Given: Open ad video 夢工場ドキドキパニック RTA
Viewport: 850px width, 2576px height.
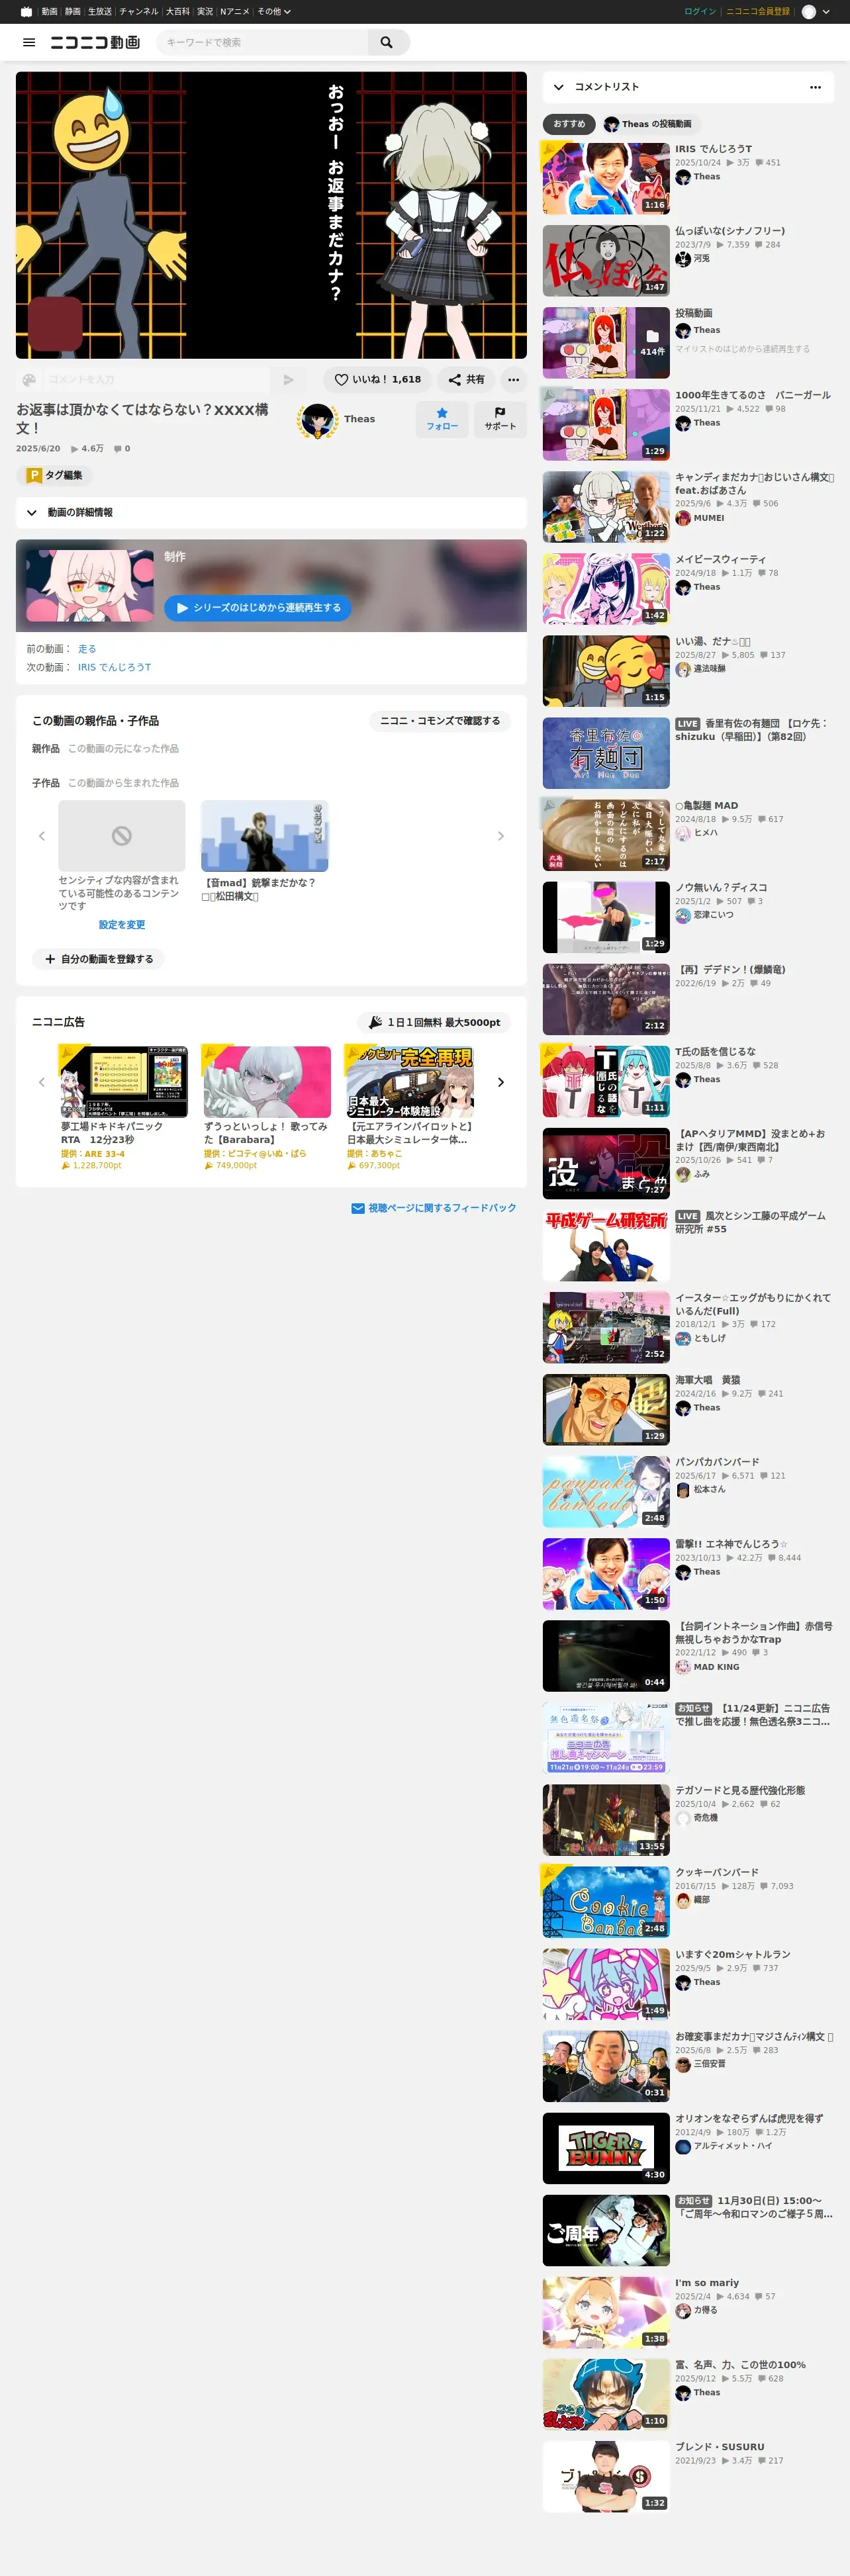Looking at the screenshot, I should click(124, 1082).
